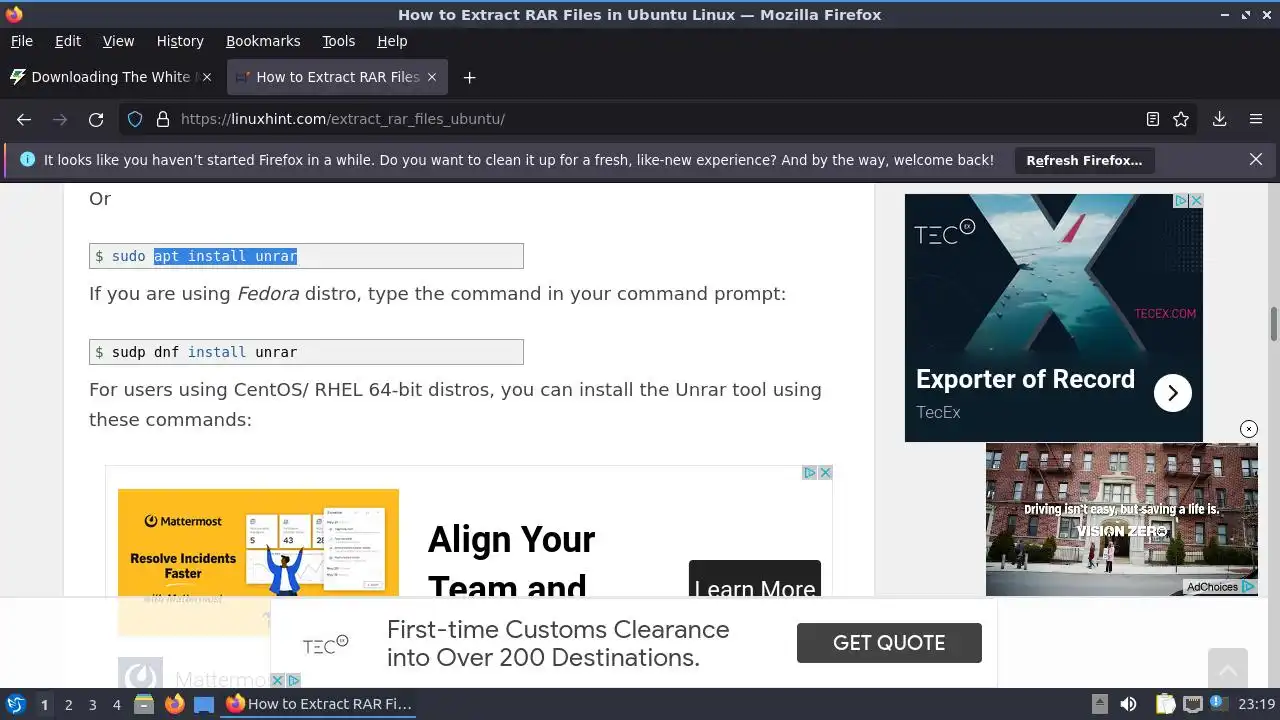Open the File menu
Viewport: 1280px width, 720px height.
[21, 41]
